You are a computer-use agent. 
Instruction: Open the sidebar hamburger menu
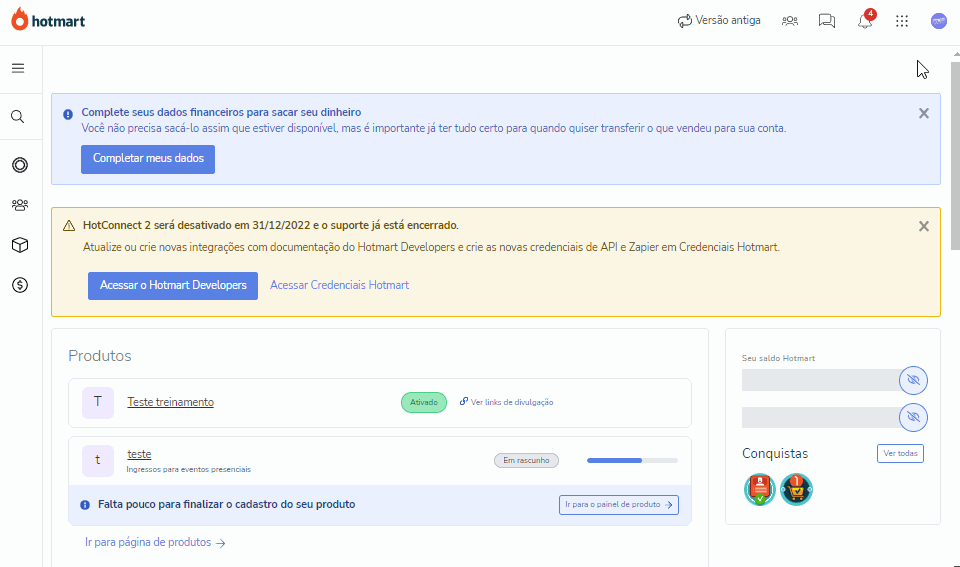click(x=18, y=68)
